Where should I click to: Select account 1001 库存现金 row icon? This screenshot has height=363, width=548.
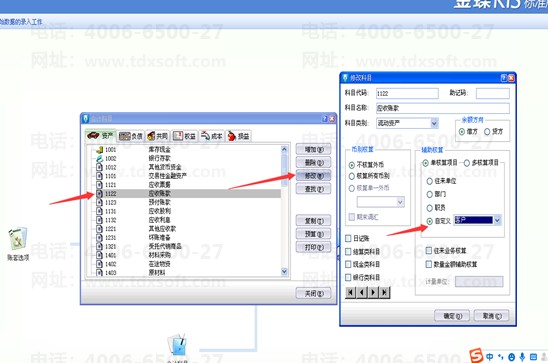(x=99, y=150)
